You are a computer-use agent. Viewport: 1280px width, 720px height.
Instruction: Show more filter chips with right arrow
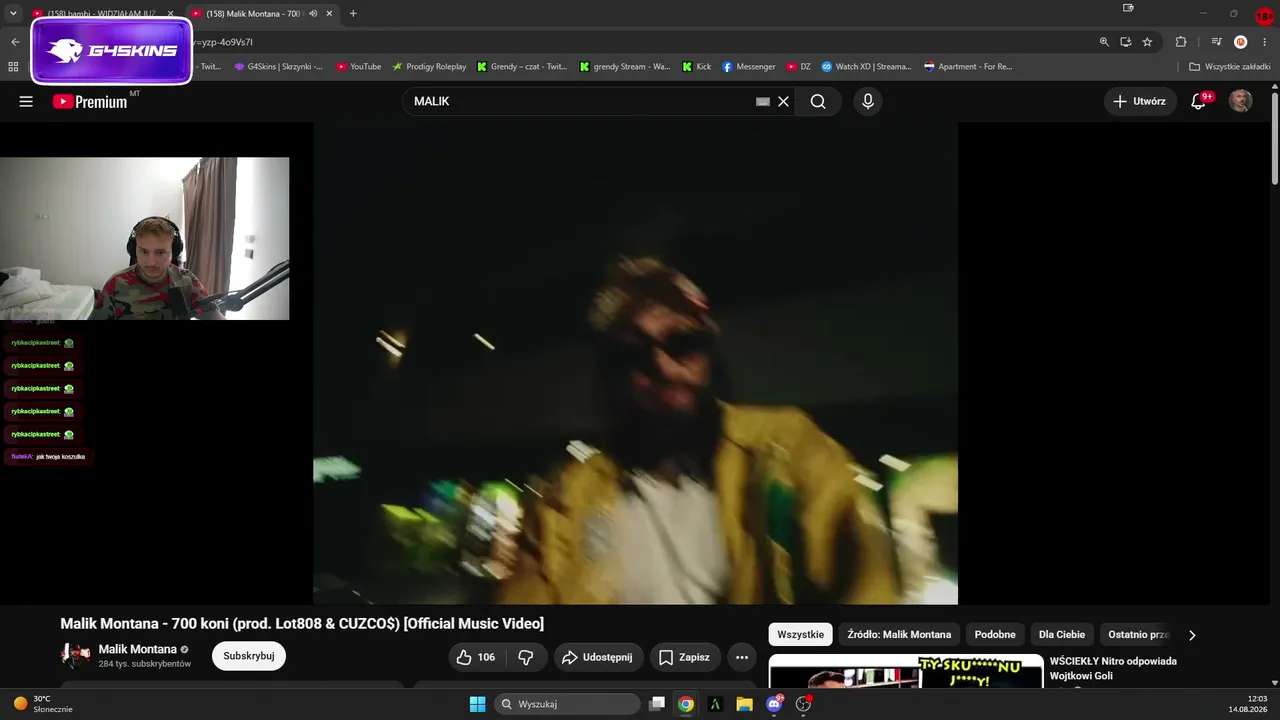[1192, 635]
